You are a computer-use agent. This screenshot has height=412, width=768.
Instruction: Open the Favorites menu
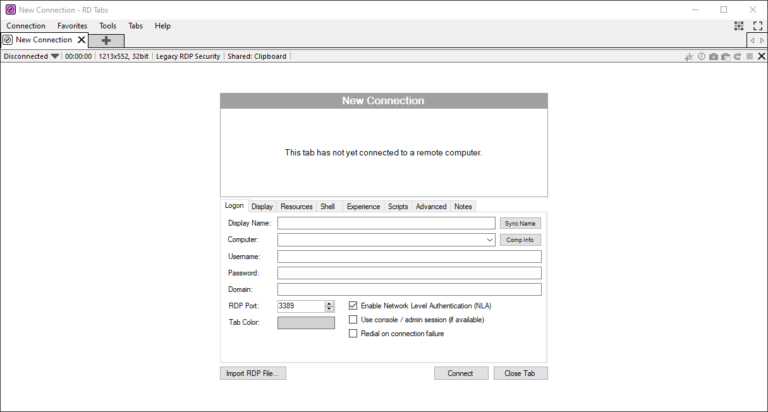[x=71, y=25]
